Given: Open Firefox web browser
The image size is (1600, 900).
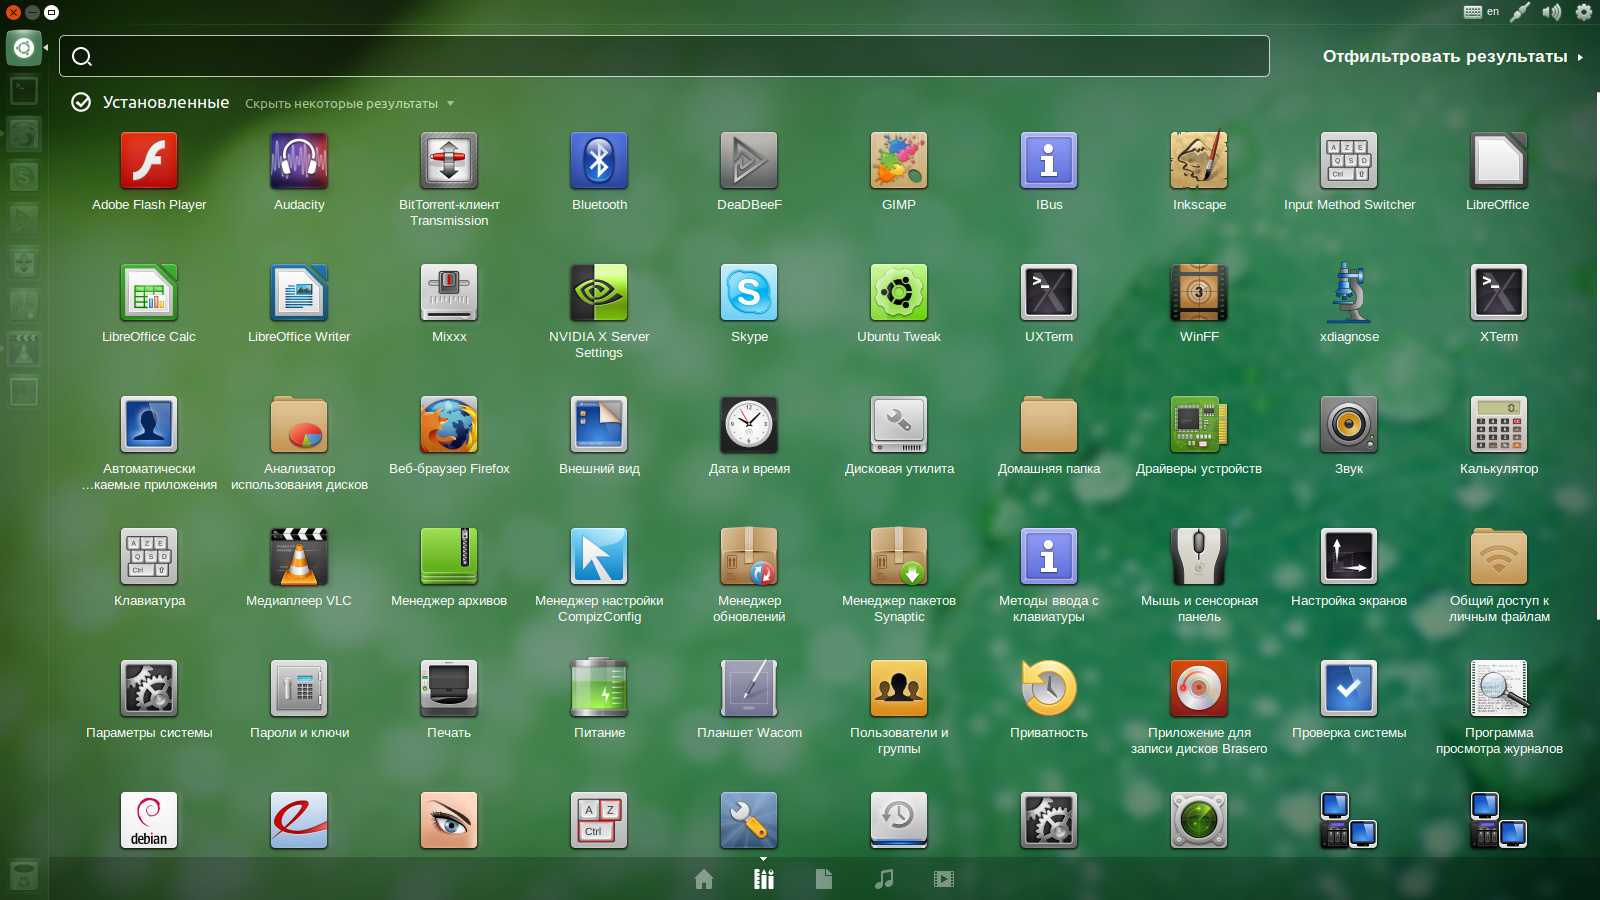Looking at the screenshot, I should coord(449,425).
